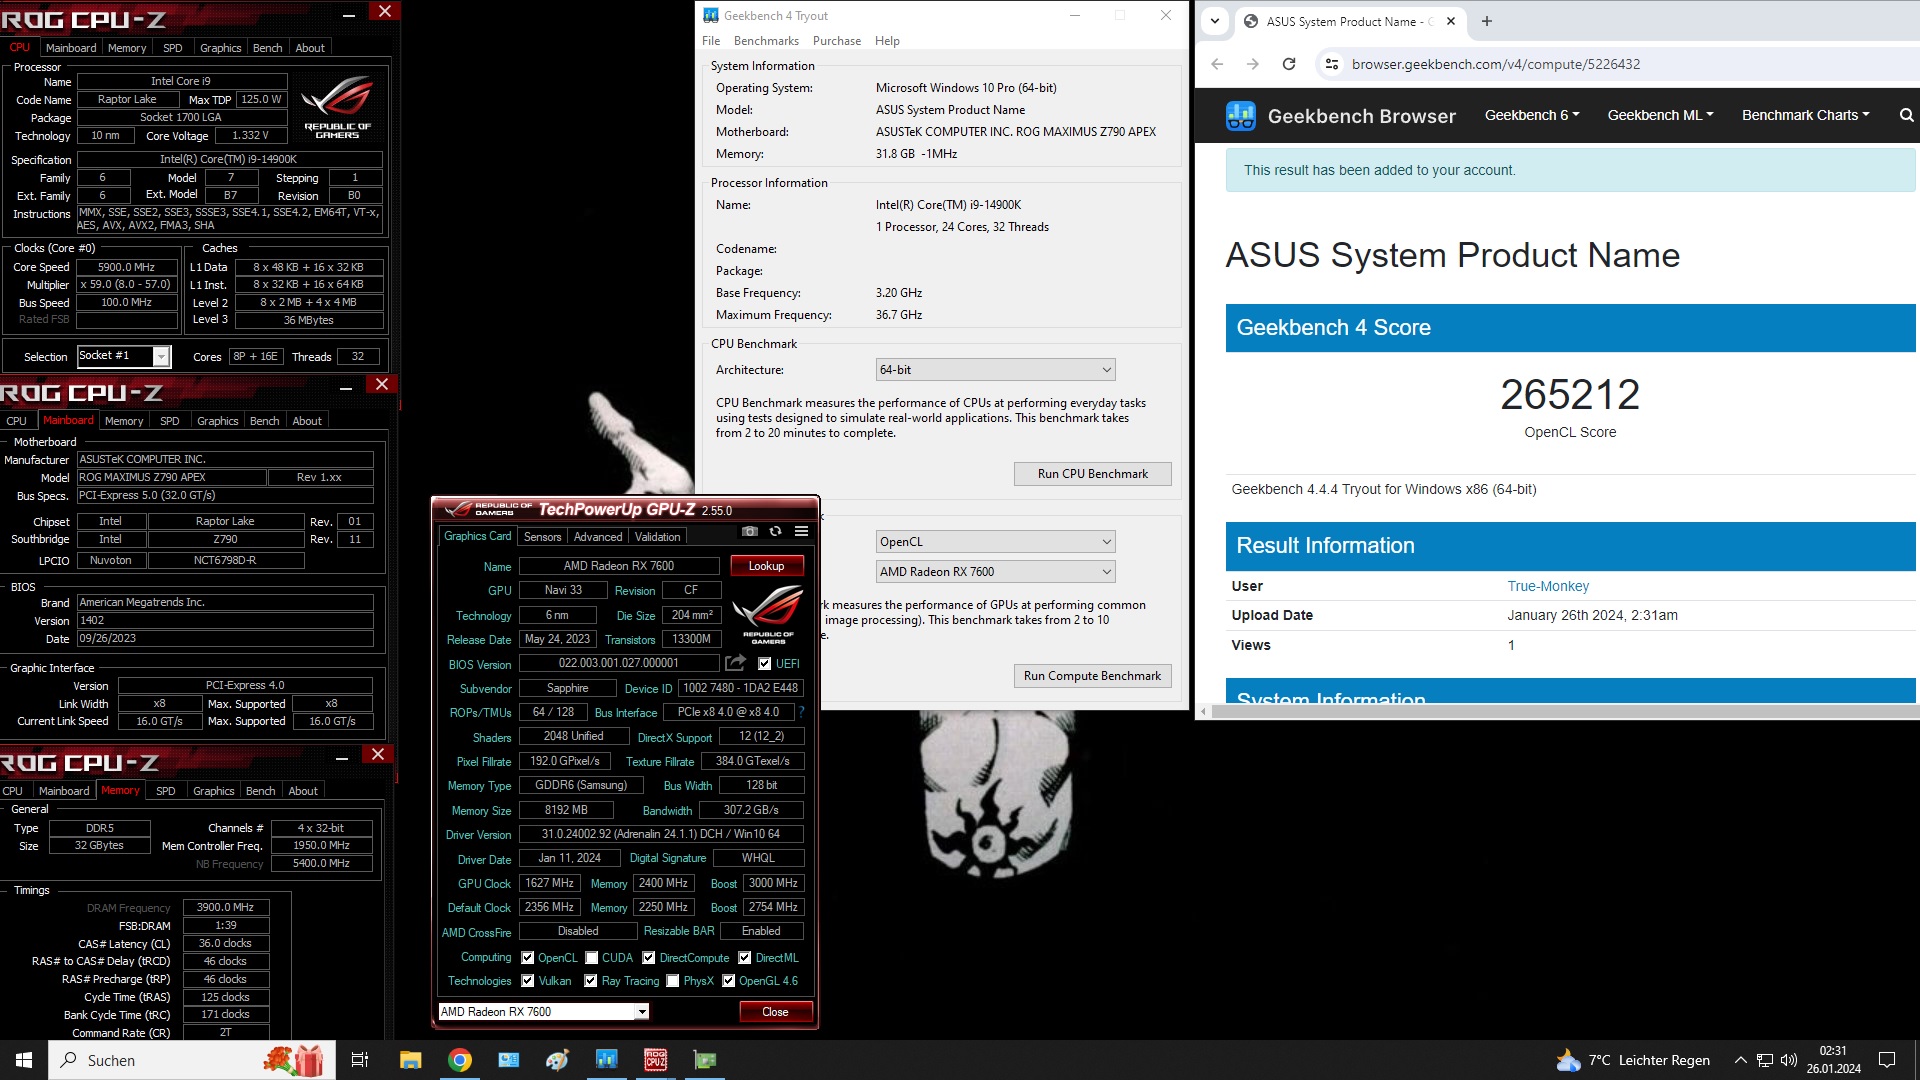Image resolution: width=1920 pixels, height=1080 pixels.
Task: Expand the Geekbench 6 menu
Action: [1532, 115]
